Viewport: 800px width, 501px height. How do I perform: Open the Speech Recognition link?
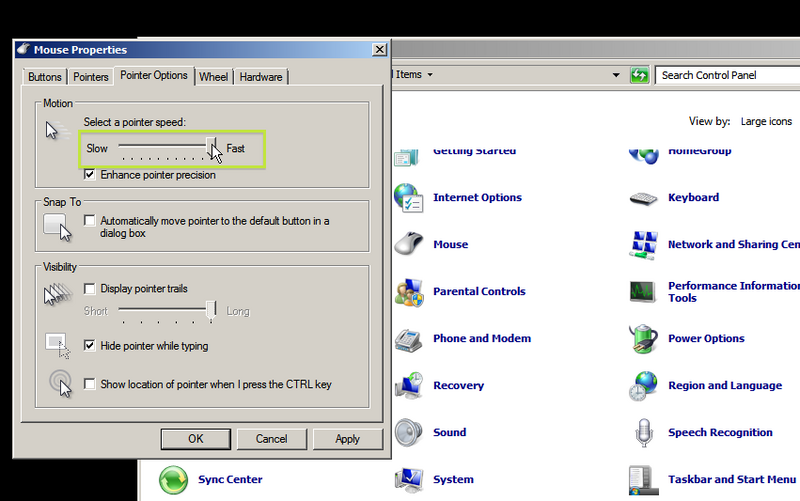pos(720,432)
